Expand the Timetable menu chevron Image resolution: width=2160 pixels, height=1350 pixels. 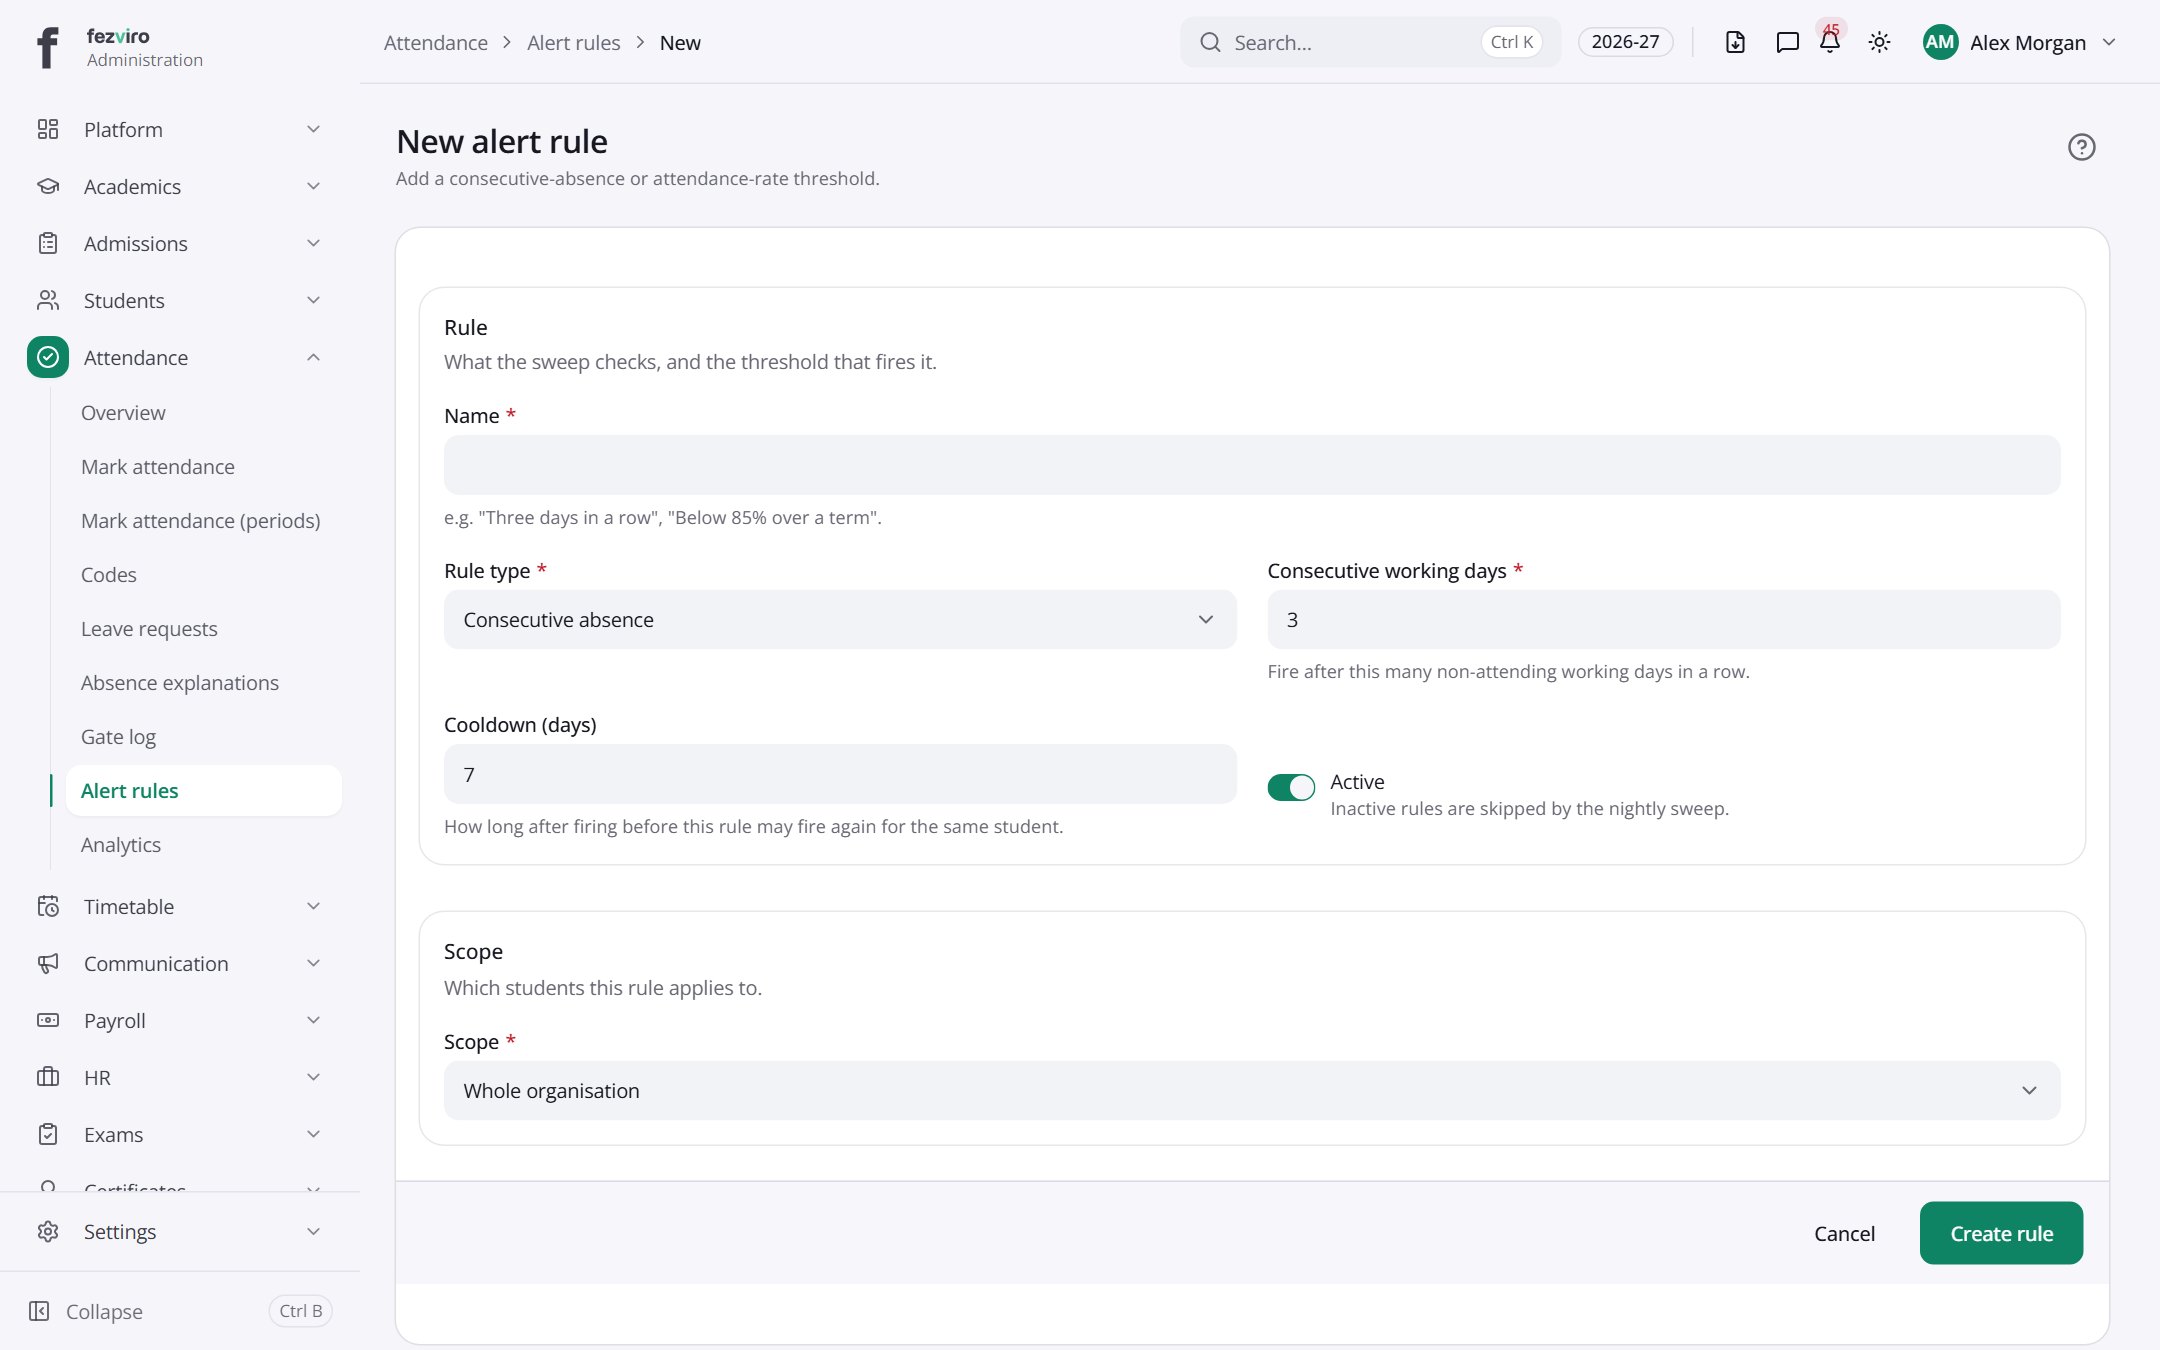point(313,906)
